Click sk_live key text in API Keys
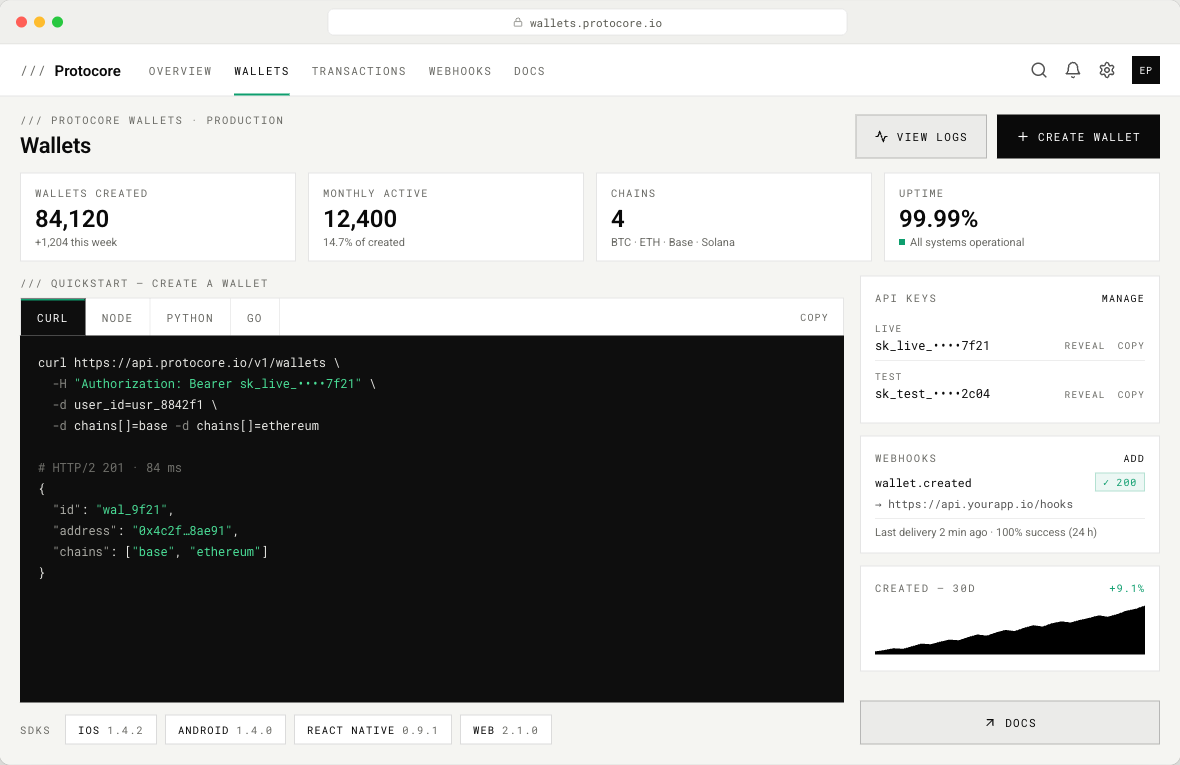 932,346
